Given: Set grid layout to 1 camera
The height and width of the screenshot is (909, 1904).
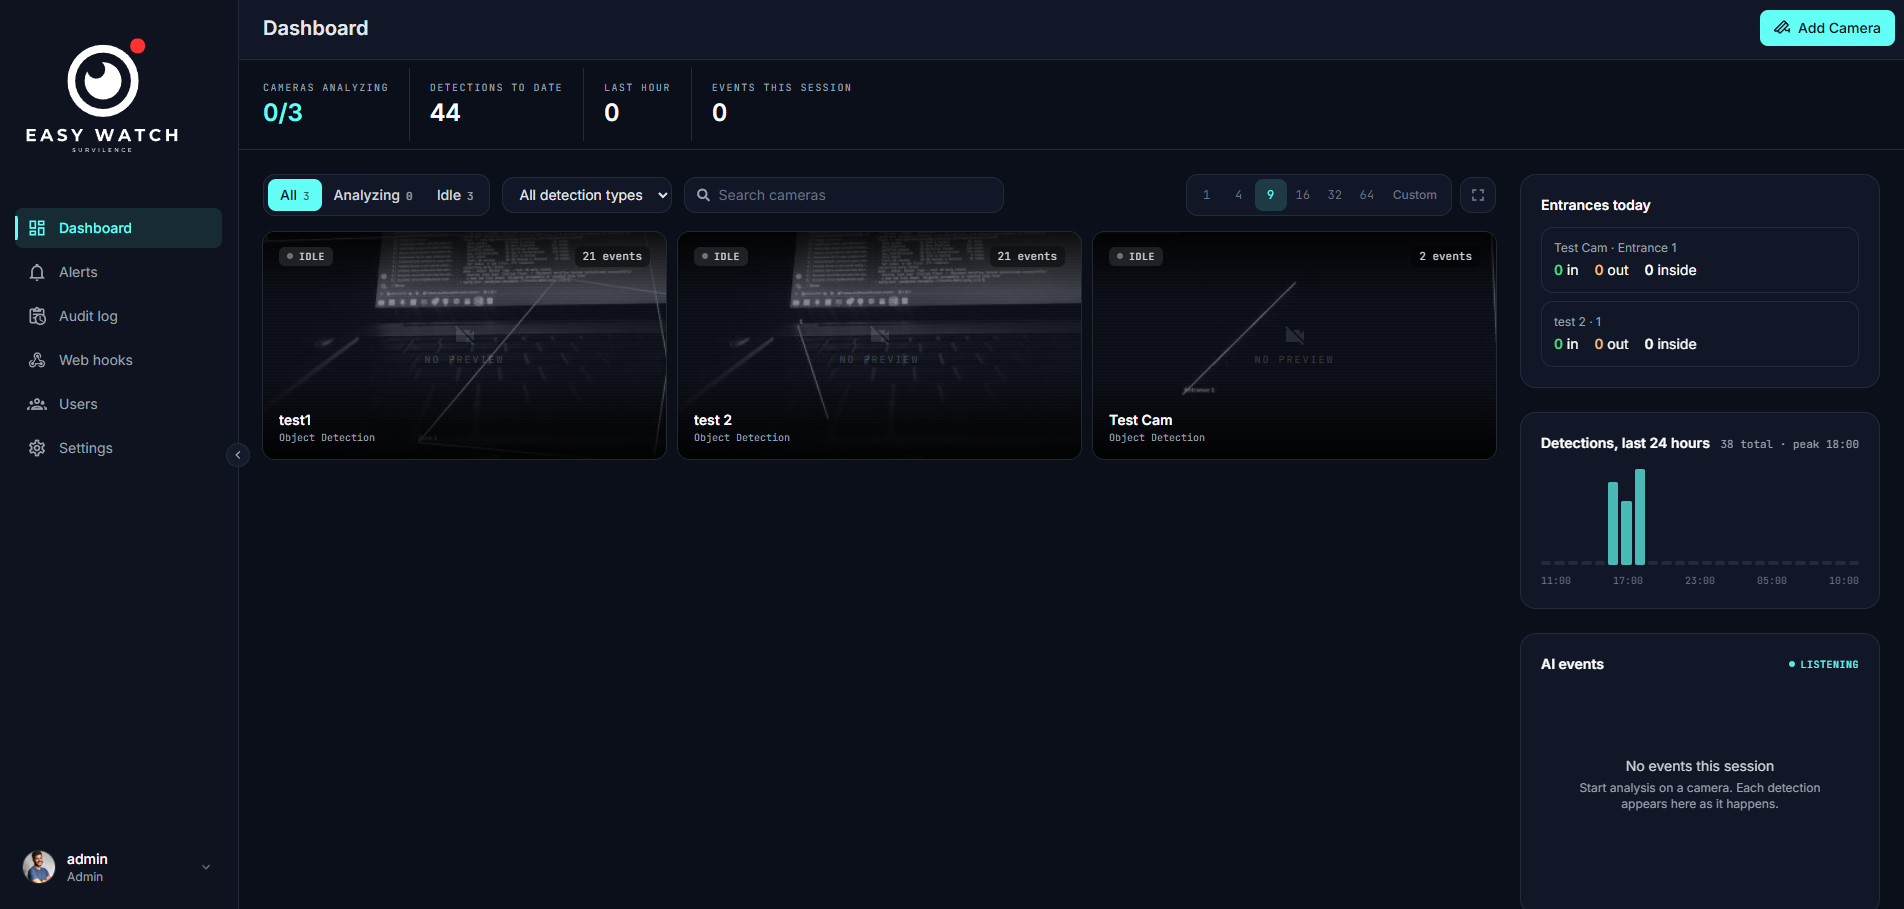Looking at the screenshot, I should pos(1207,195).
